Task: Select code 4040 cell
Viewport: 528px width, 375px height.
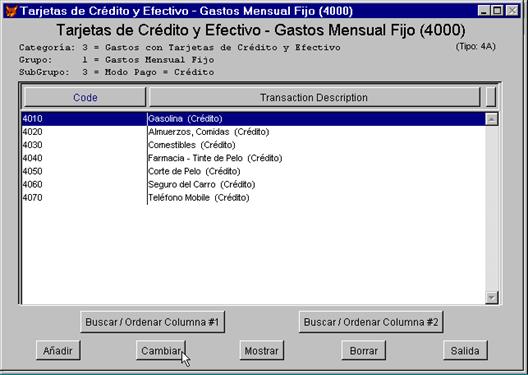Action: tap(84, 158)
